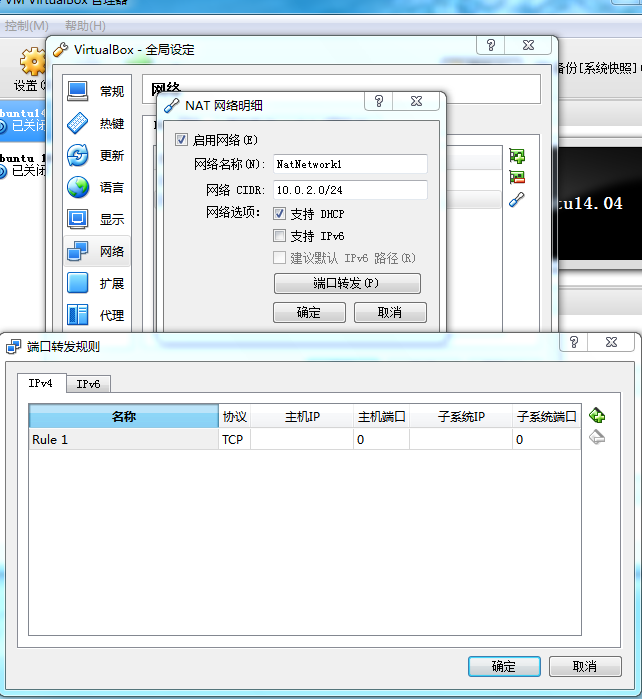This screenshot has width=642, height=699.
Task: Confirm NAT network details with 确定
Action: [309, 312]
